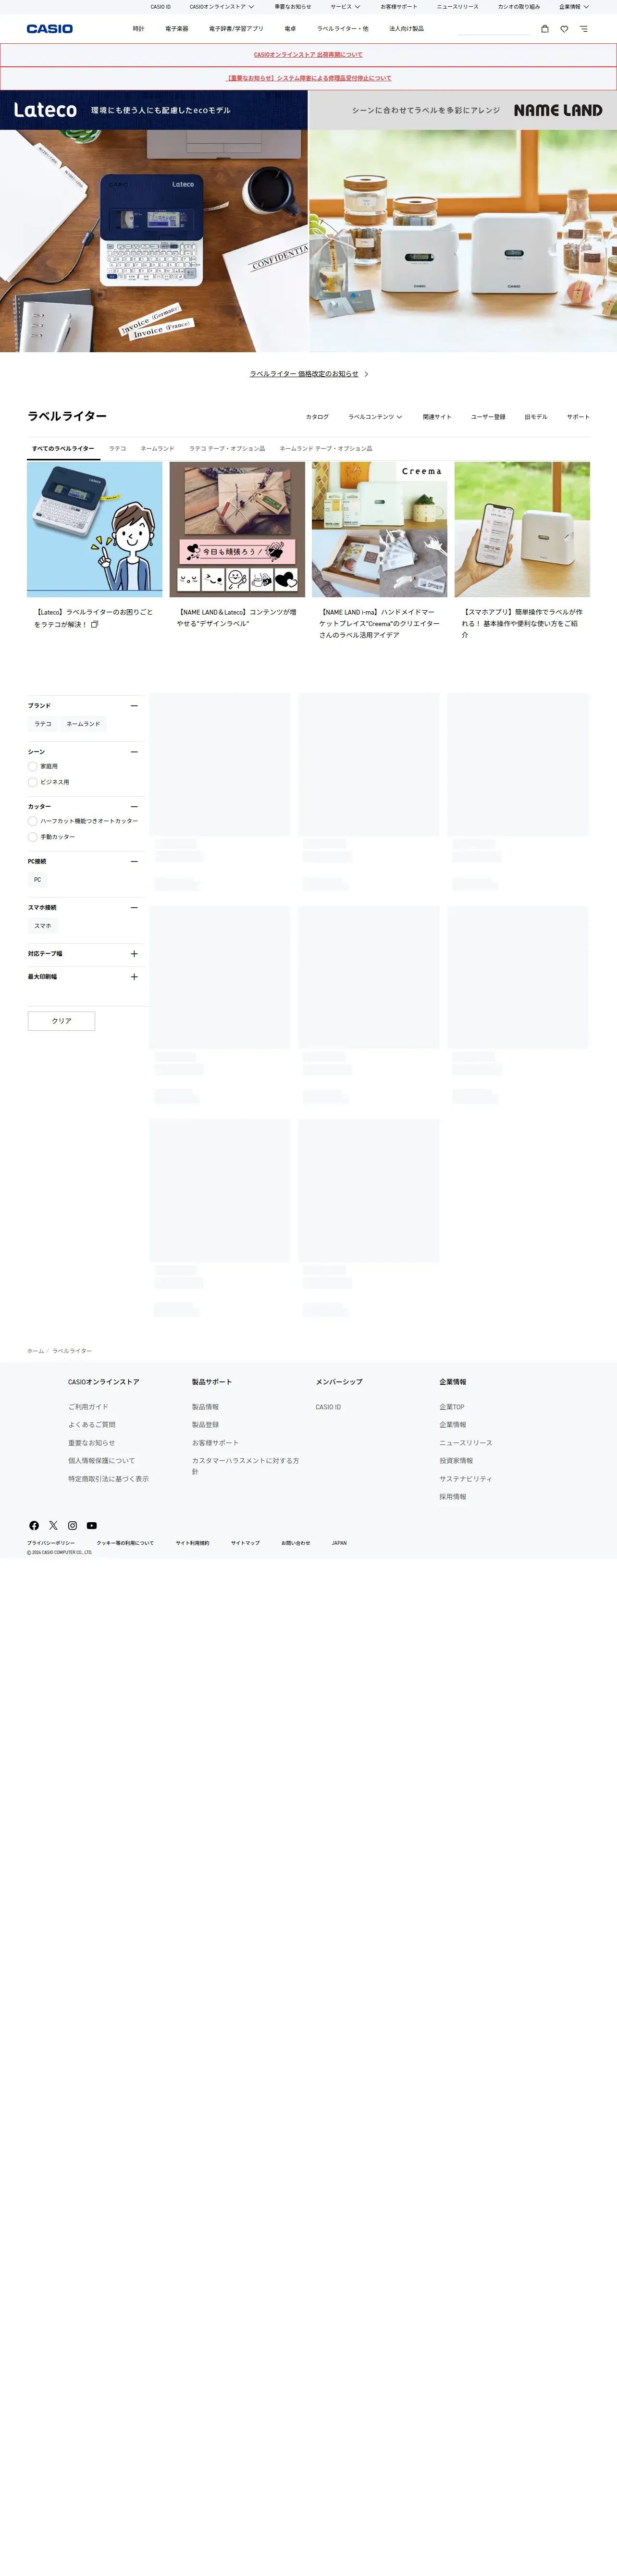Viewport: 617px width, 2576px height.
Task: Switch to the ネームランド tab
Action: click(x=158, y=449)
